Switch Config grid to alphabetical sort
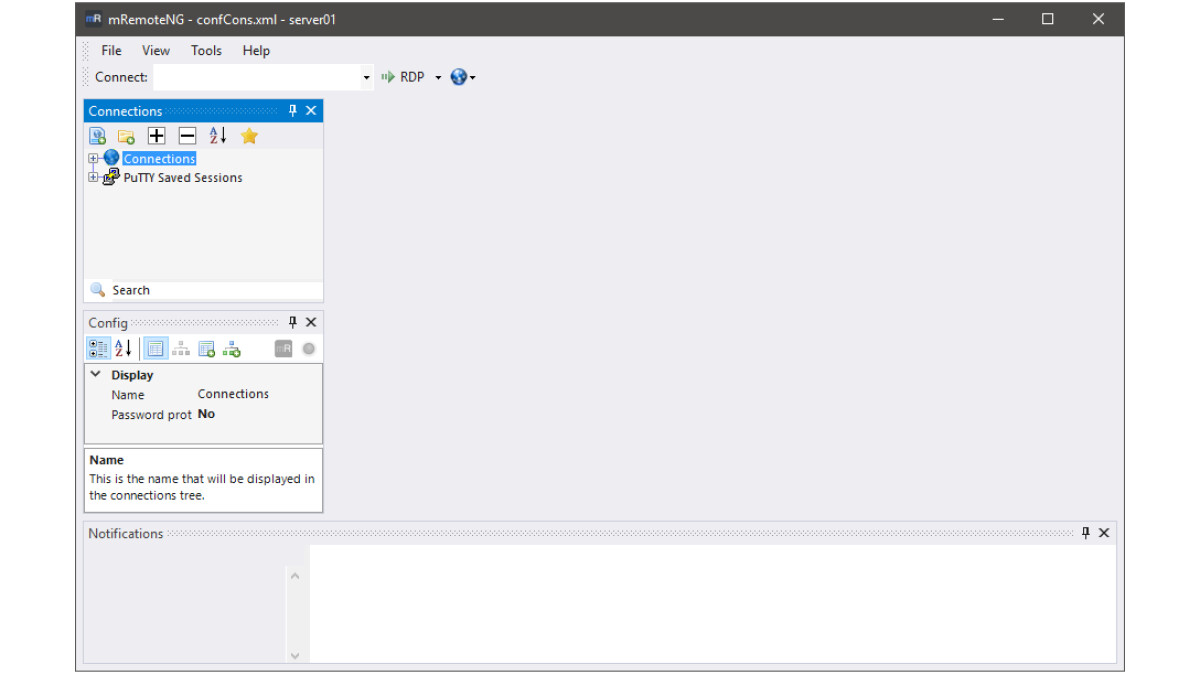1200x675 pixels. [x=123, y=349]
